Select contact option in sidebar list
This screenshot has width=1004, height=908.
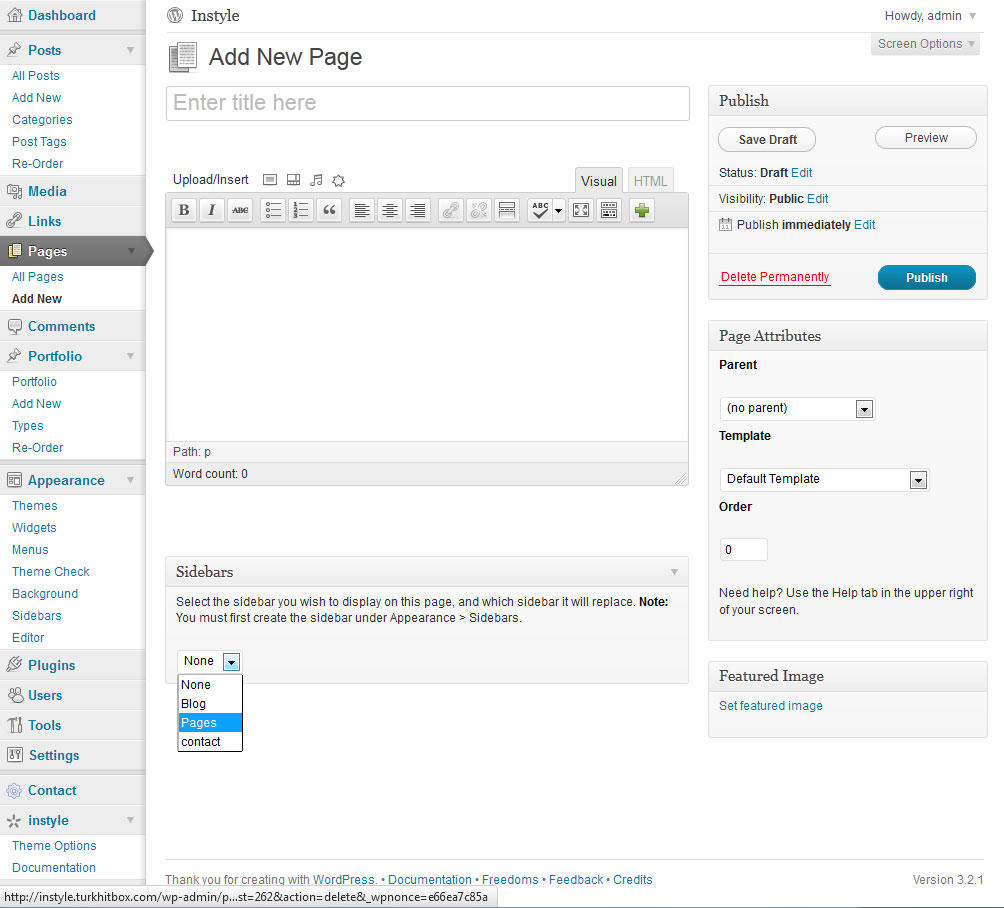(x=210, y=742)
